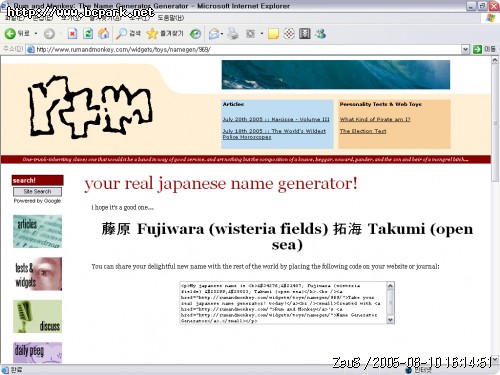Refresh the page with the green arrows icon
This screenshot has width=500, height=375.
(88, 34)
